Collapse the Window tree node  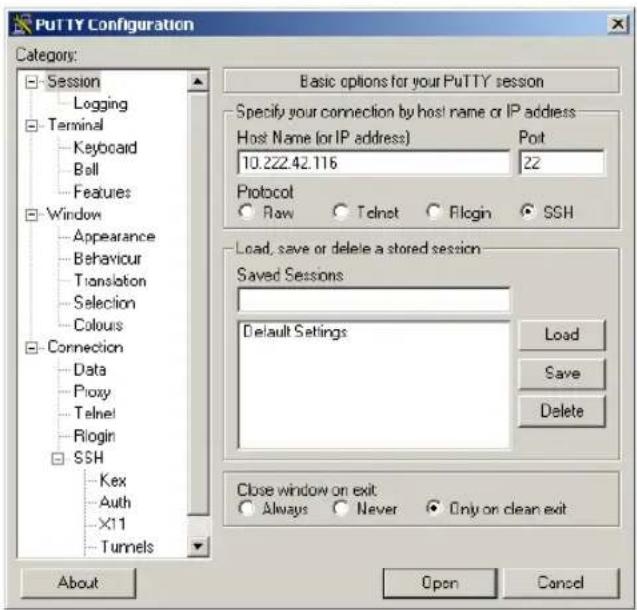pos(31,214)
